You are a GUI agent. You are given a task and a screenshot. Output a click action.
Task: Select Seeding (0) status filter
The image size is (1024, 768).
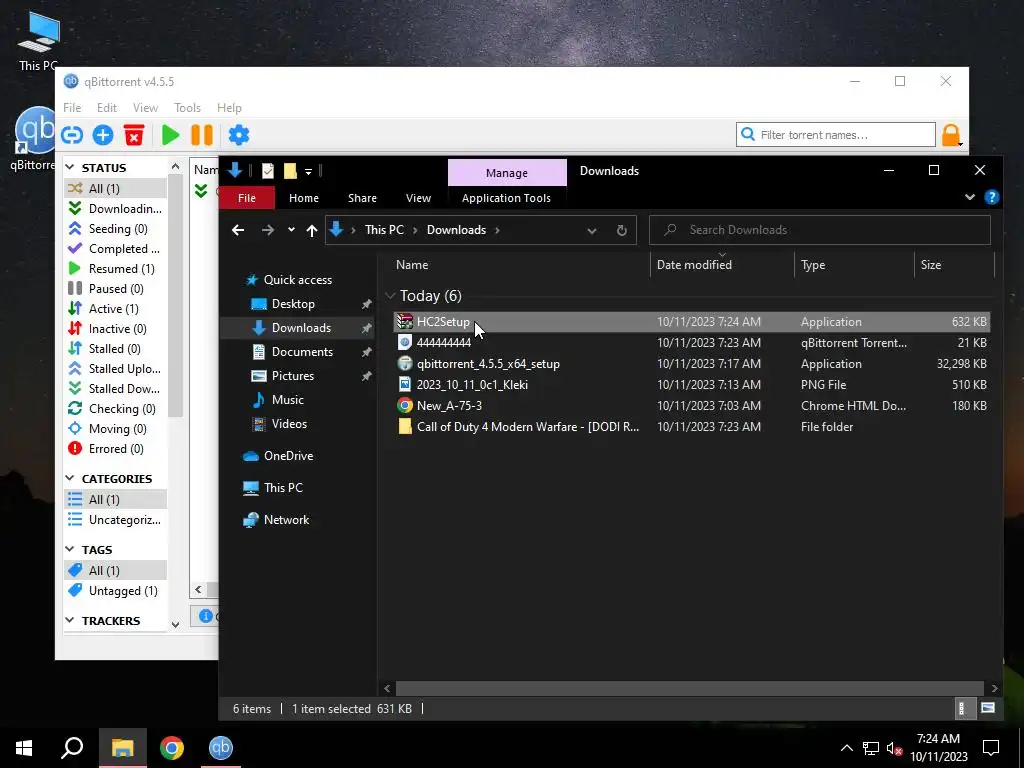116,229
